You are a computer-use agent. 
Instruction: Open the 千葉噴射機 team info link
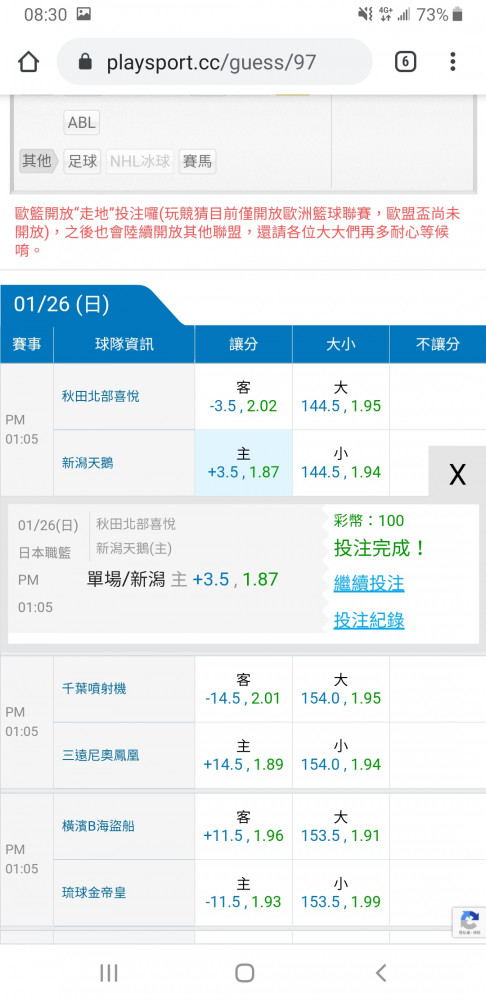[94, 688]
